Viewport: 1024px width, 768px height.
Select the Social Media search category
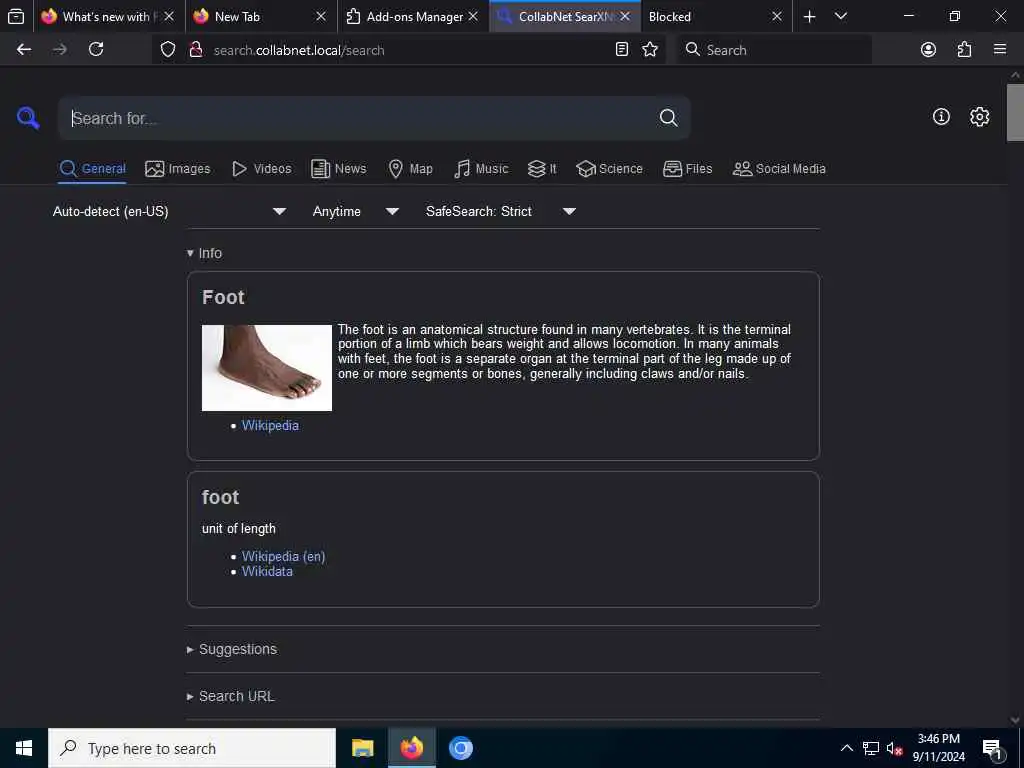(779, 168)
